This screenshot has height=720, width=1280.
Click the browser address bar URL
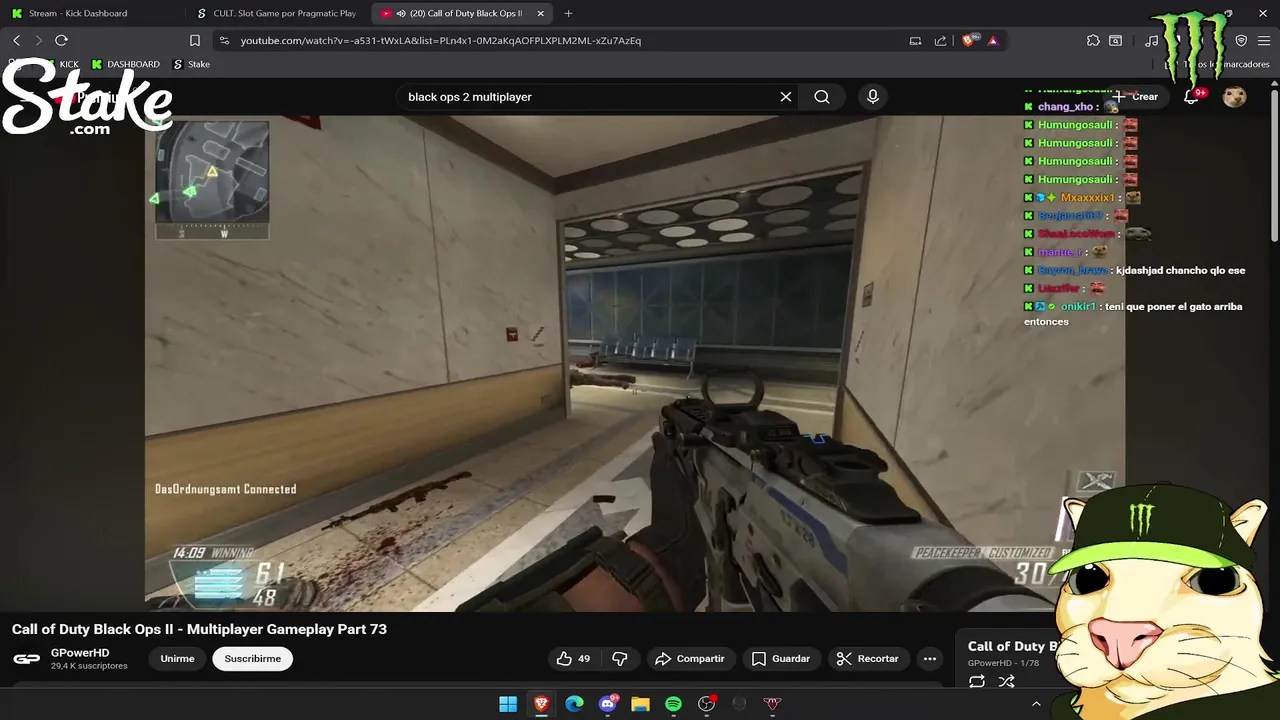click(440, 40)
